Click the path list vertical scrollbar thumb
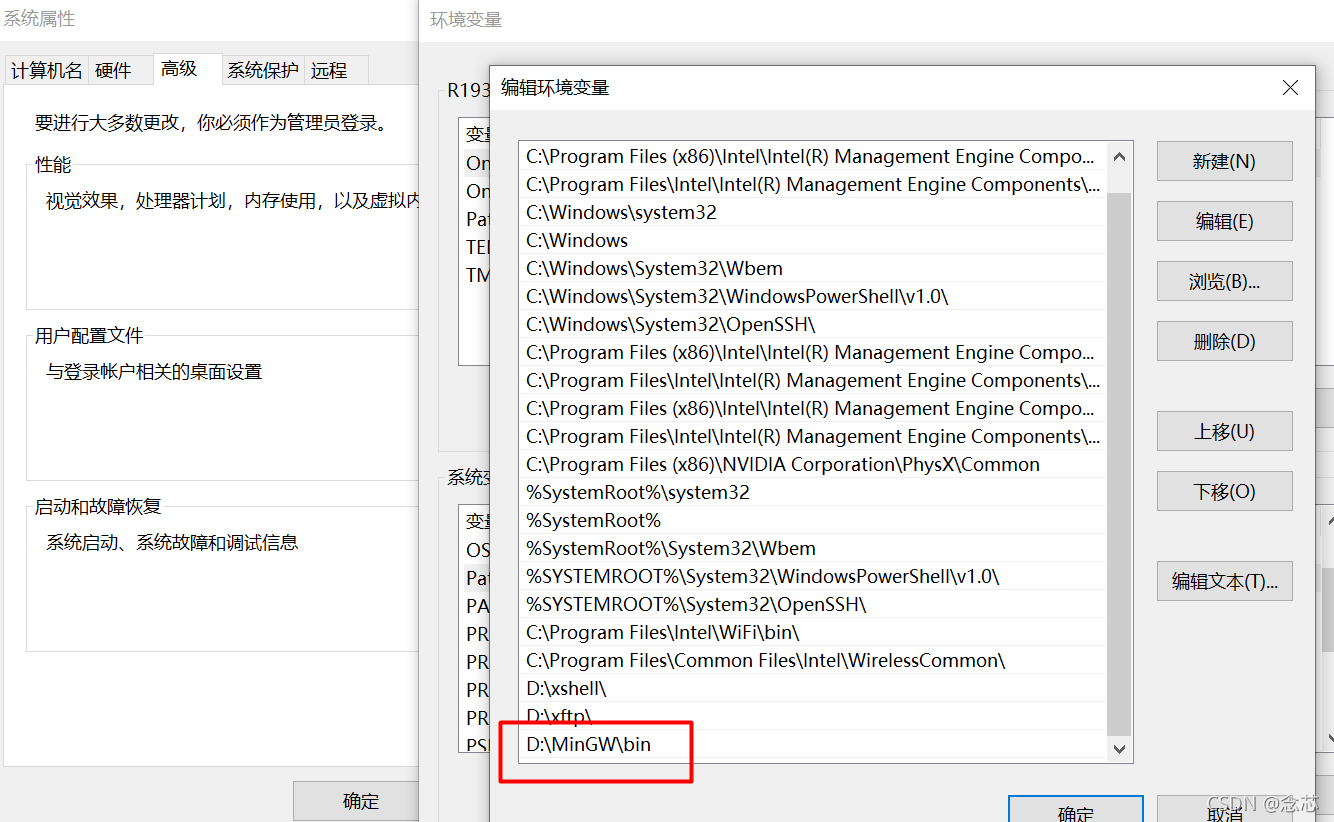The image size is (1334, 822). (x=1119, y=463)
